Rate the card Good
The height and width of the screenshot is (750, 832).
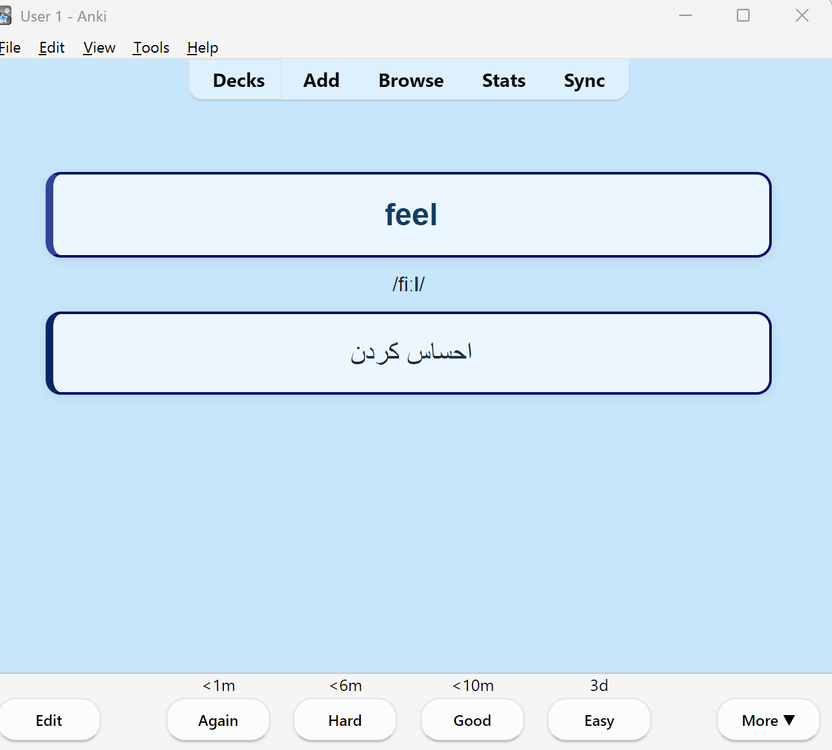point(472,720)
